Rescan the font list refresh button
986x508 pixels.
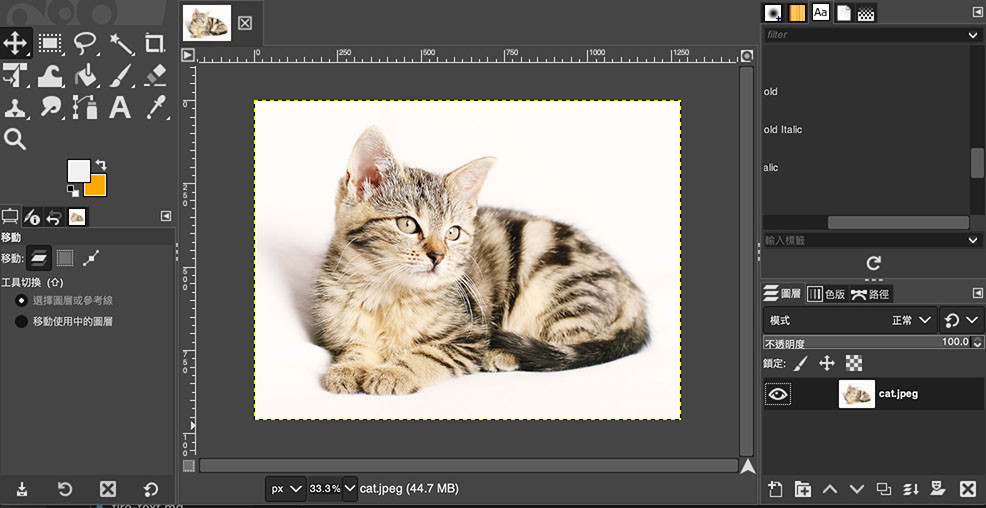coord(873,263)
